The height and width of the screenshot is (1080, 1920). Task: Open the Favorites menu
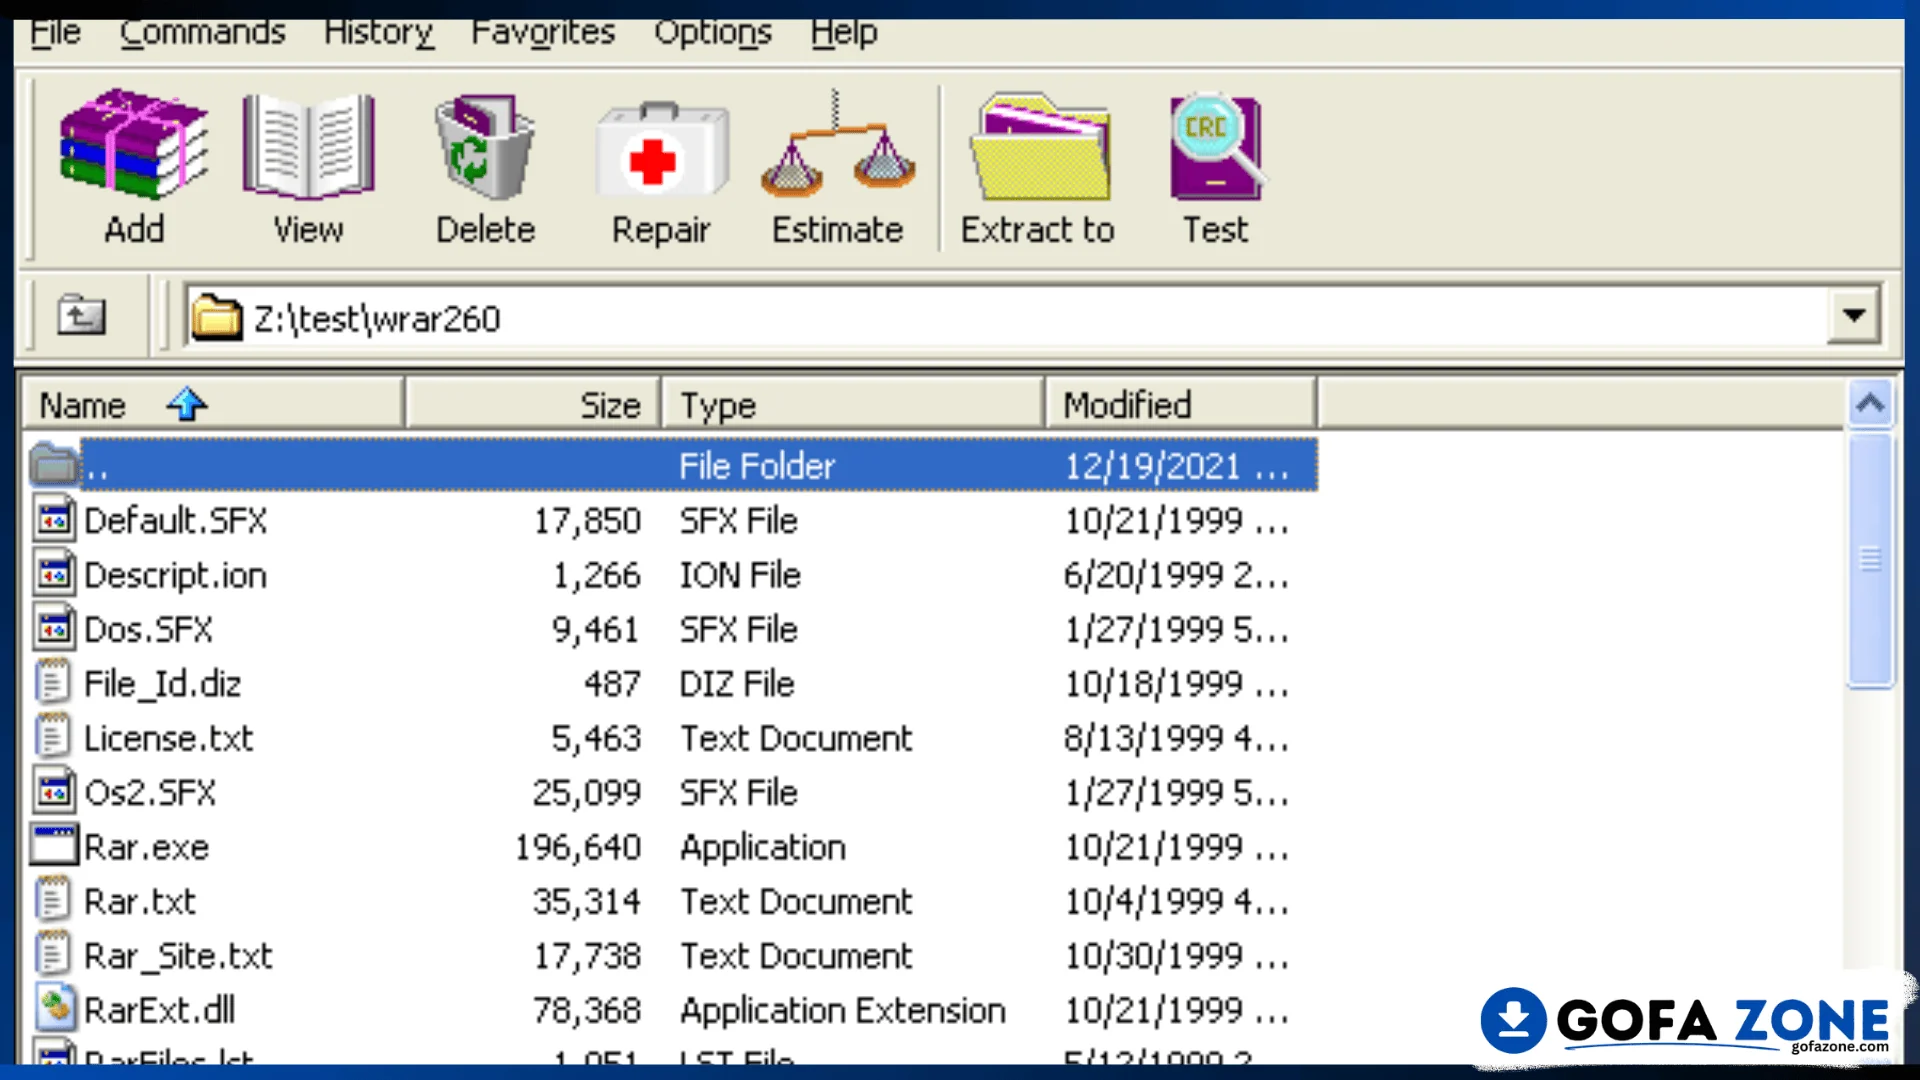[x=543, y=33]
